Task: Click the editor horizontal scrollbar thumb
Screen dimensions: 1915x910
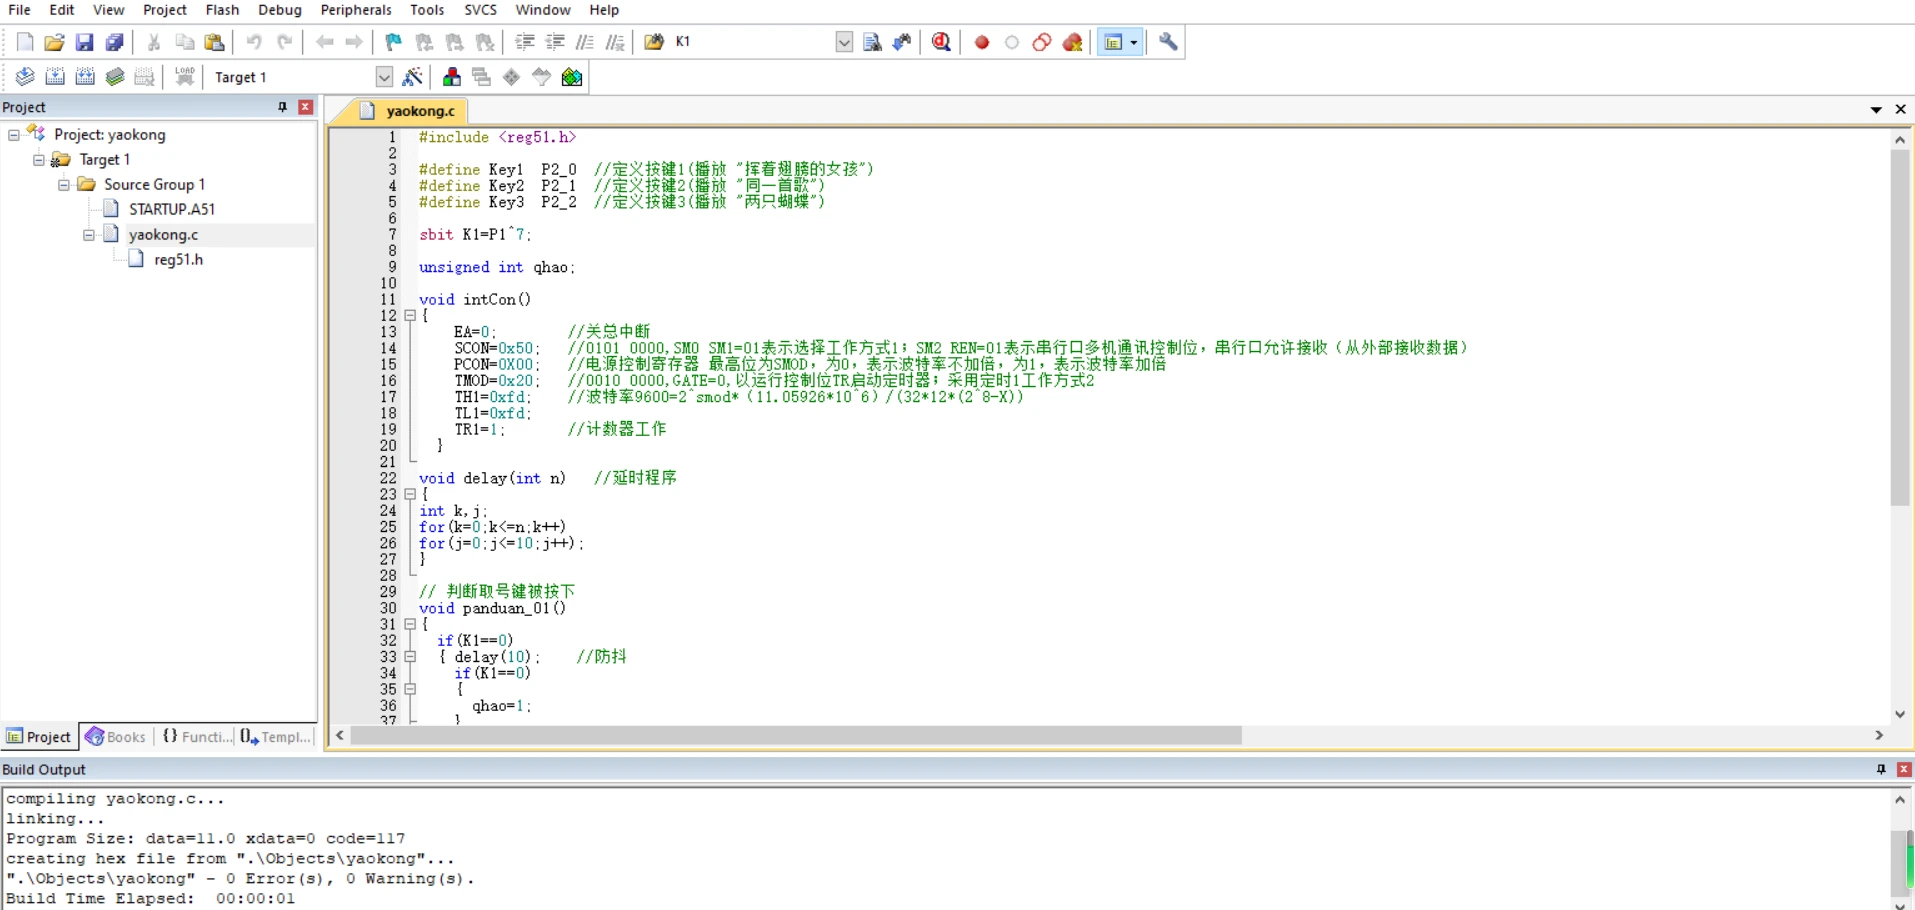Action: coord(796,736)
